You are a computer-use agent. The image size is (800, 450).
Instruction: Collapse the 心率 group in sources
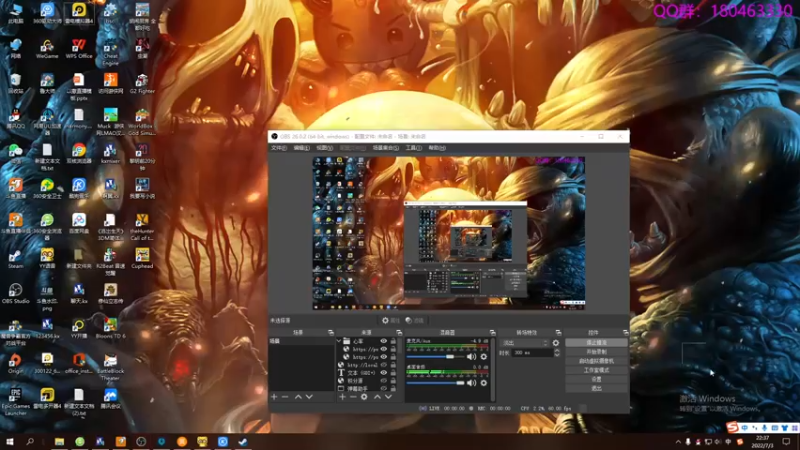point(339,341)
